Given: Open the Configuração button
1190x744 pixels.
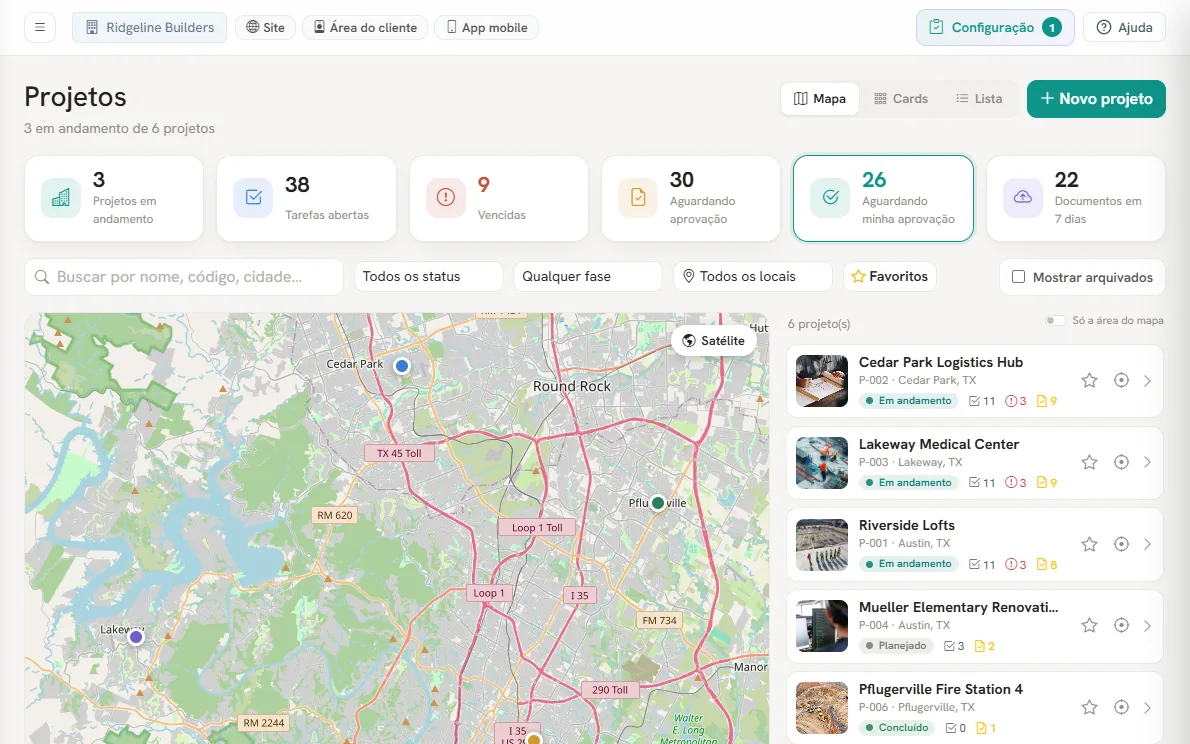Looking at the screenshot, I should click(995, 27).
